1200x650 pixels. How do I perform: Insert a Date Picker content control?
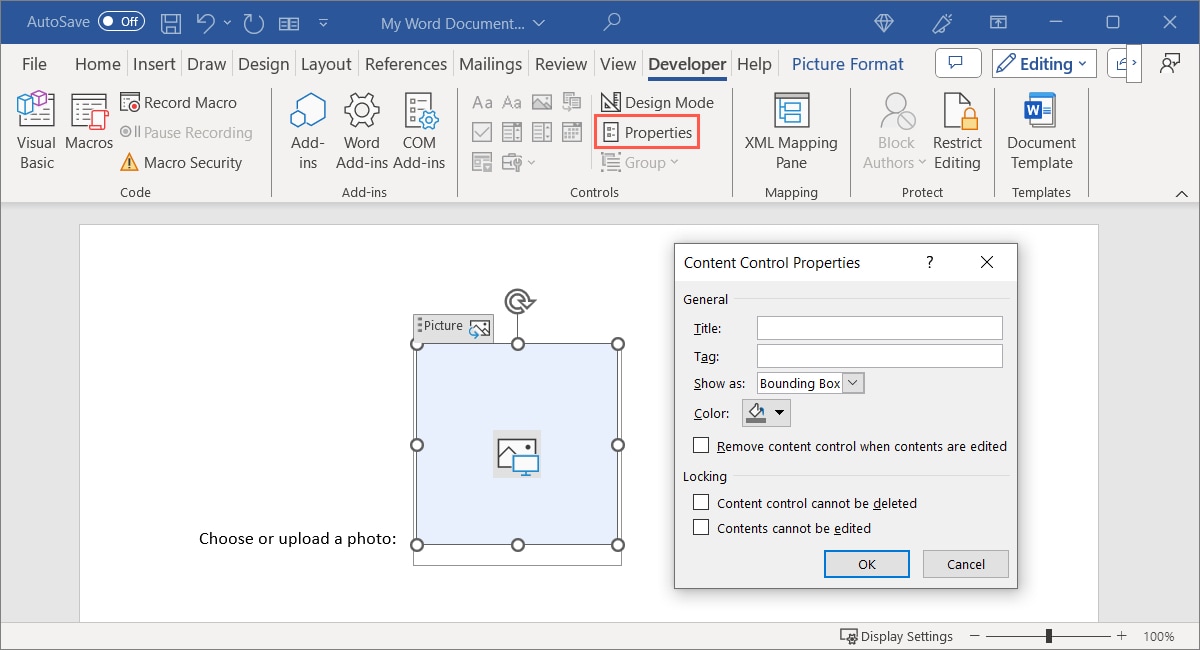click(572, 131)
